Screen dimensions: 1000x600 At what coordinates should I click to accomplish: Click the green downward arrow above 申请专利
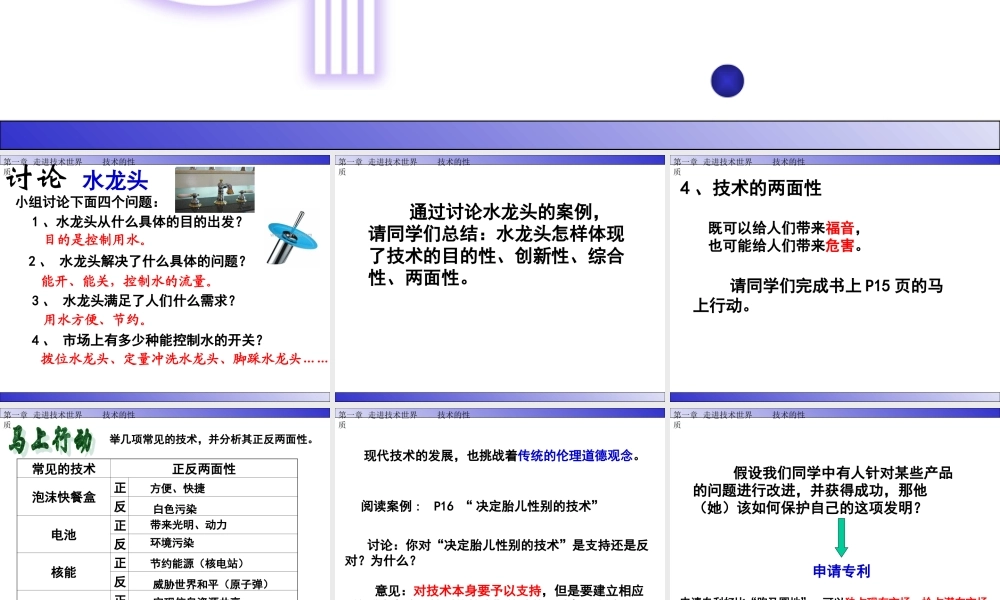point(841,538)
